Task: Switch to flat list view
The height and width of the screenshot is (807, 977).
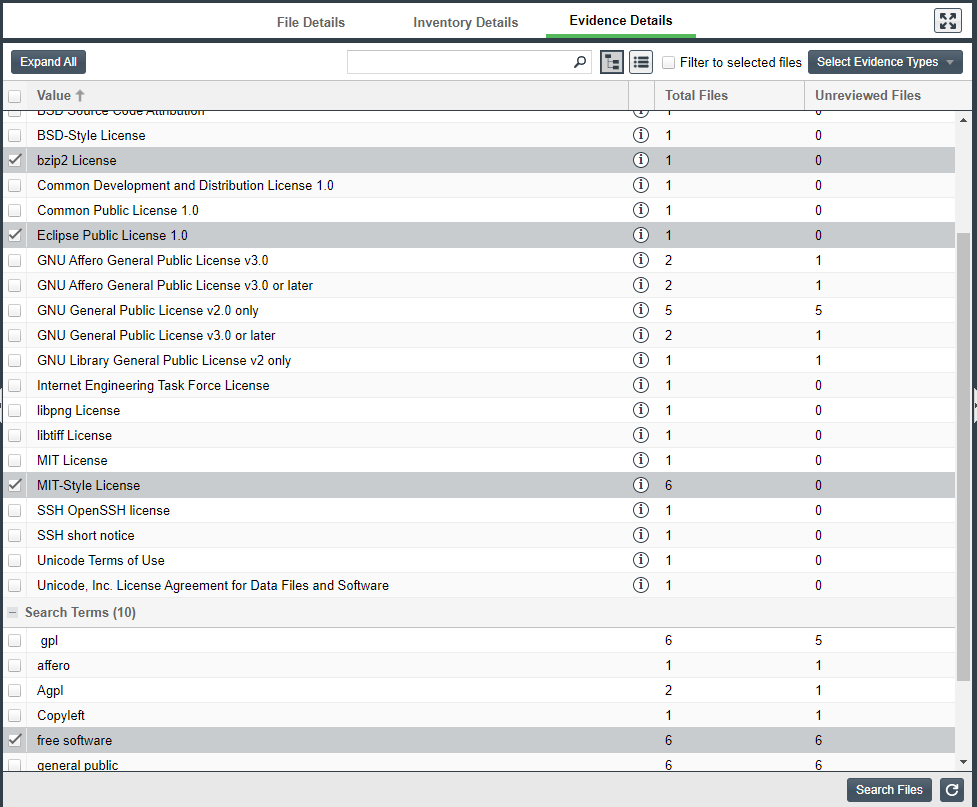Action: pos(640,62)
